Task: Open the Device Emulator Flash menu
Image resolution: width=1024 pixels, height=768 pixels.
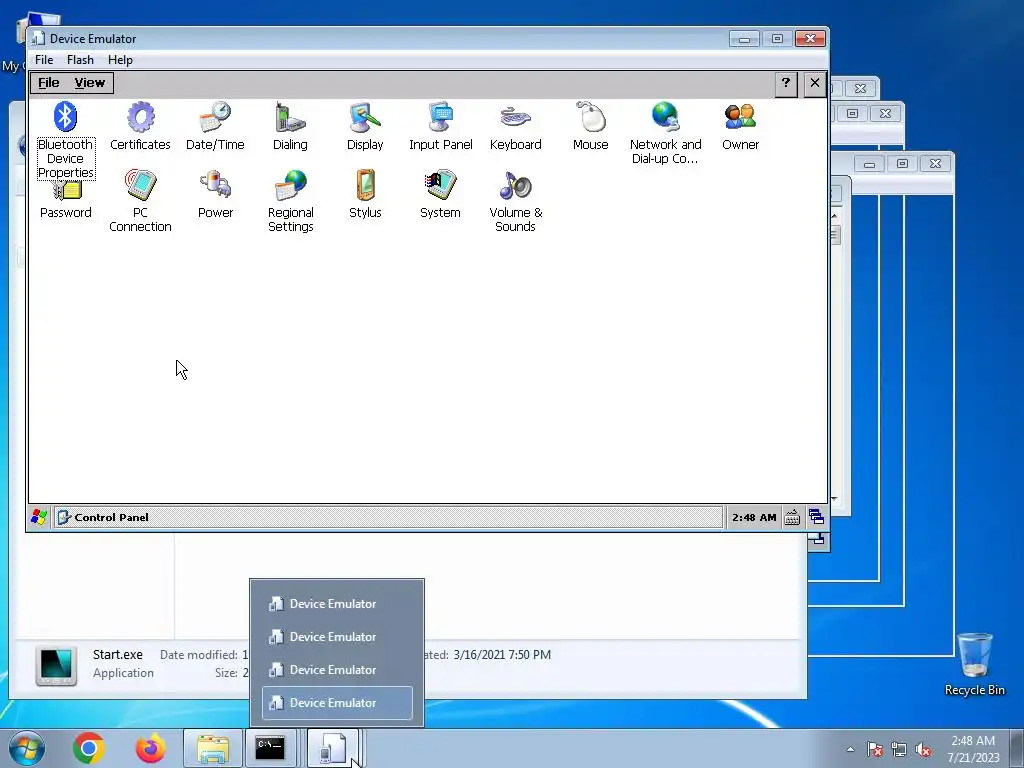Action: 80,60
